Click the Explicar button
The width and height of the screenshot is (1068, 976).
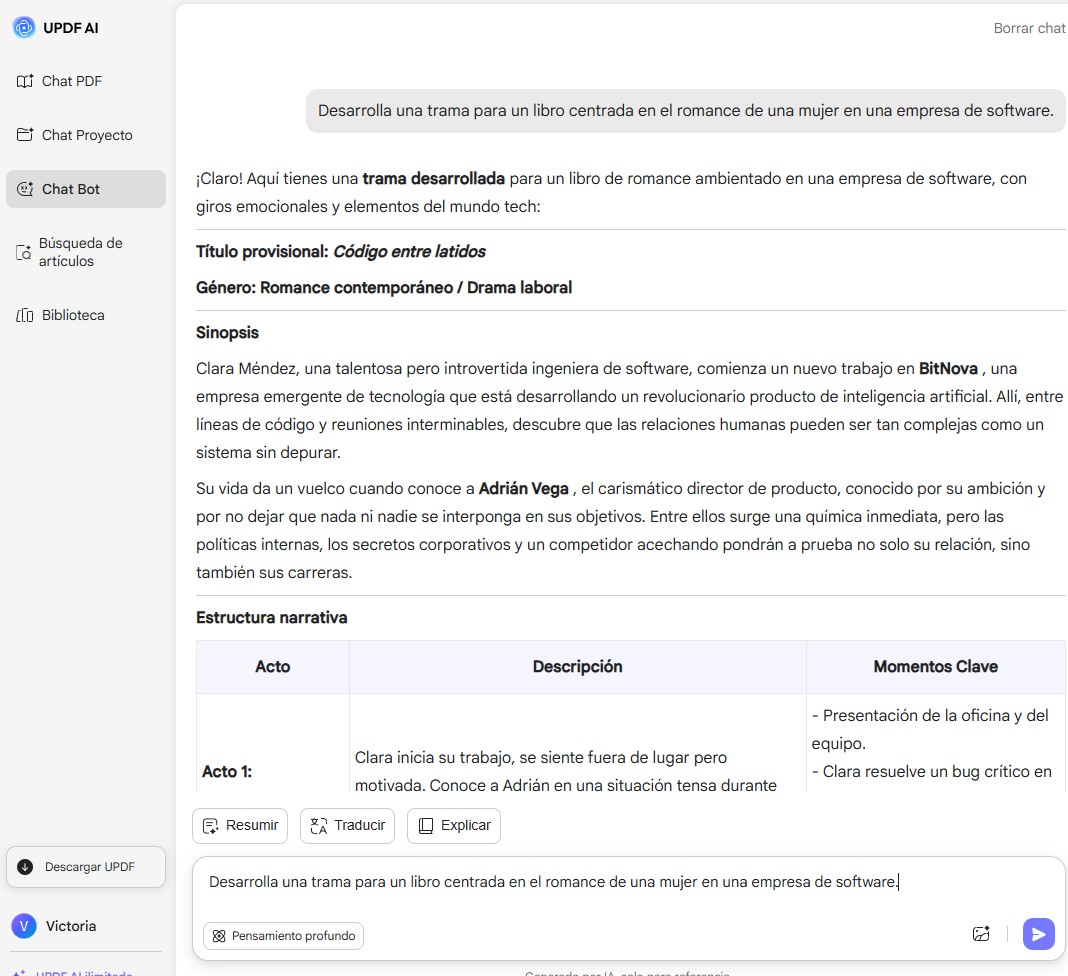tap(454, 825)
